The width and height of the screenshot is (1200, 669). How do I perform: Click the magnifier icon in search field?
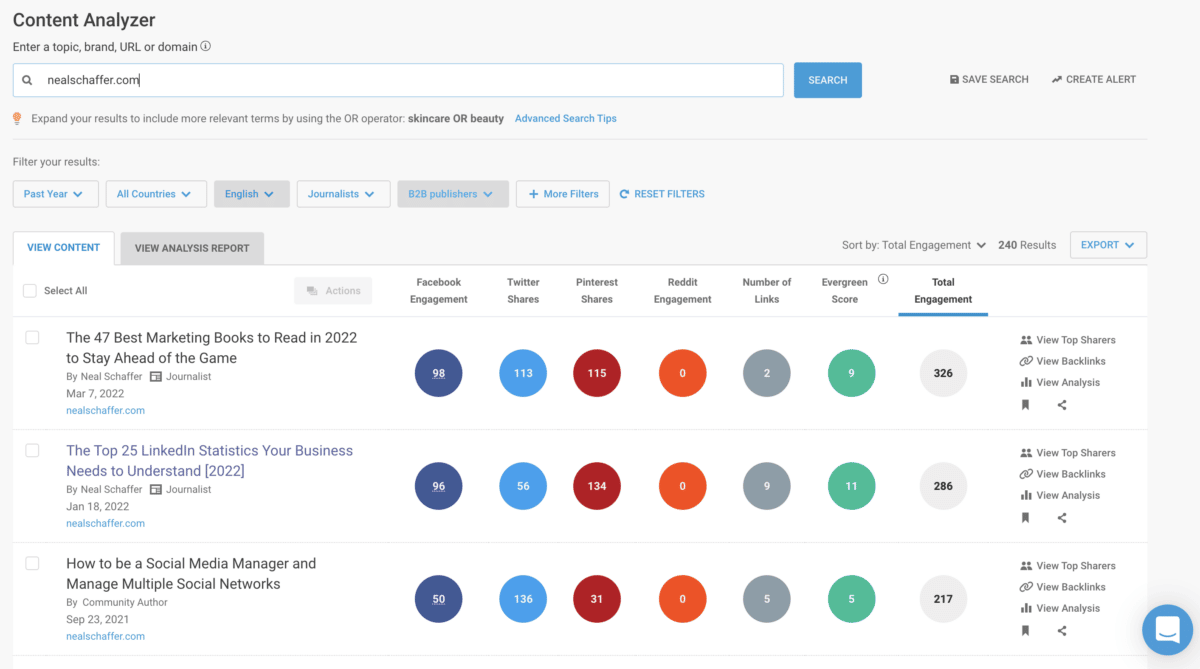[x=28, y=80]
